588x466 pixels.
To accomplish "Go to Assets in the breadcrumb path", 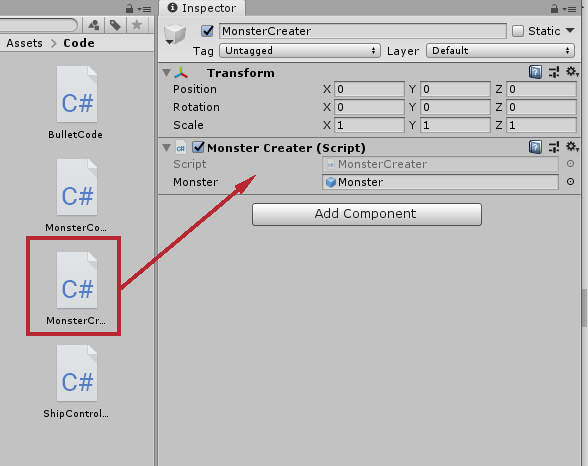I will [24, 43].
